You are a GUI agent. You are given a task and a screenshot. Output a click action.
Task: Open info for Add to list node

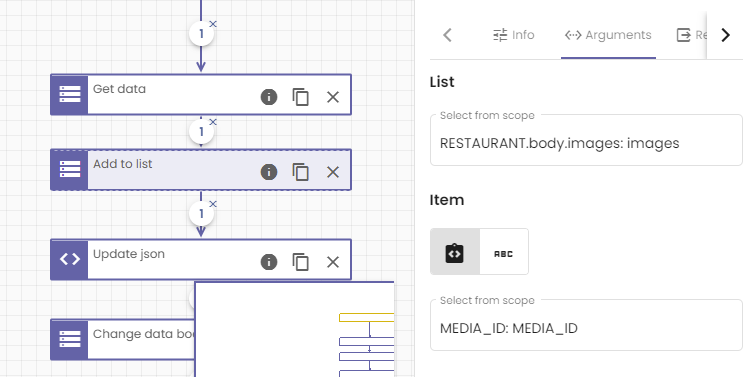[x=269, y=172]
